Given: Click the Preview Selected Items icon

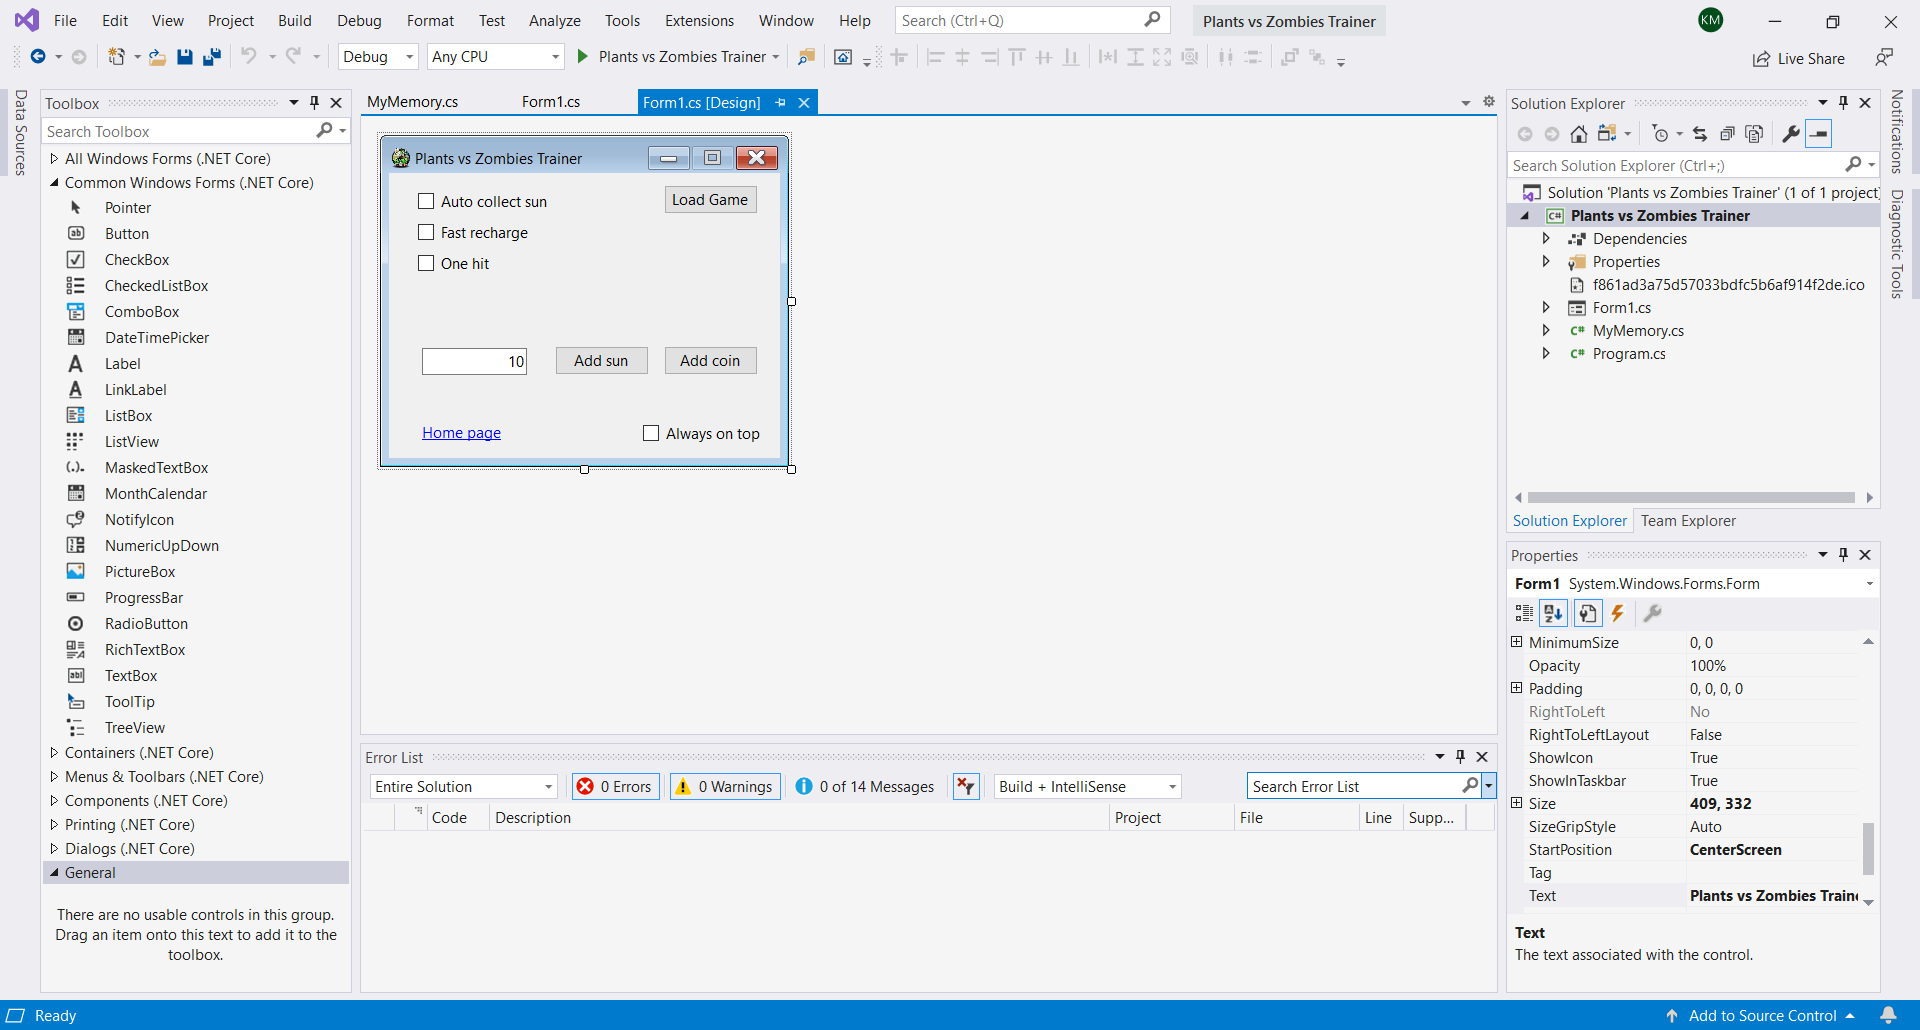Looking at the screenshot, I should [1819, 134].
